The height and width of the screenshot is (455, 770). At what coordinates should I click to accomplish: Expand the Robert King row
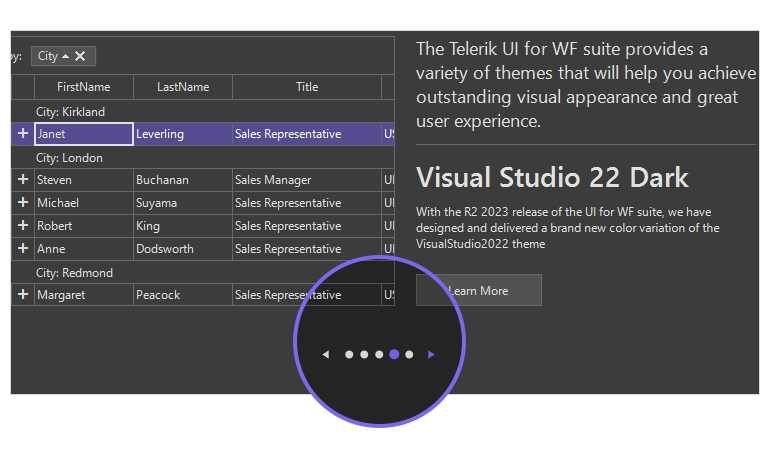(x=23, y=225)
